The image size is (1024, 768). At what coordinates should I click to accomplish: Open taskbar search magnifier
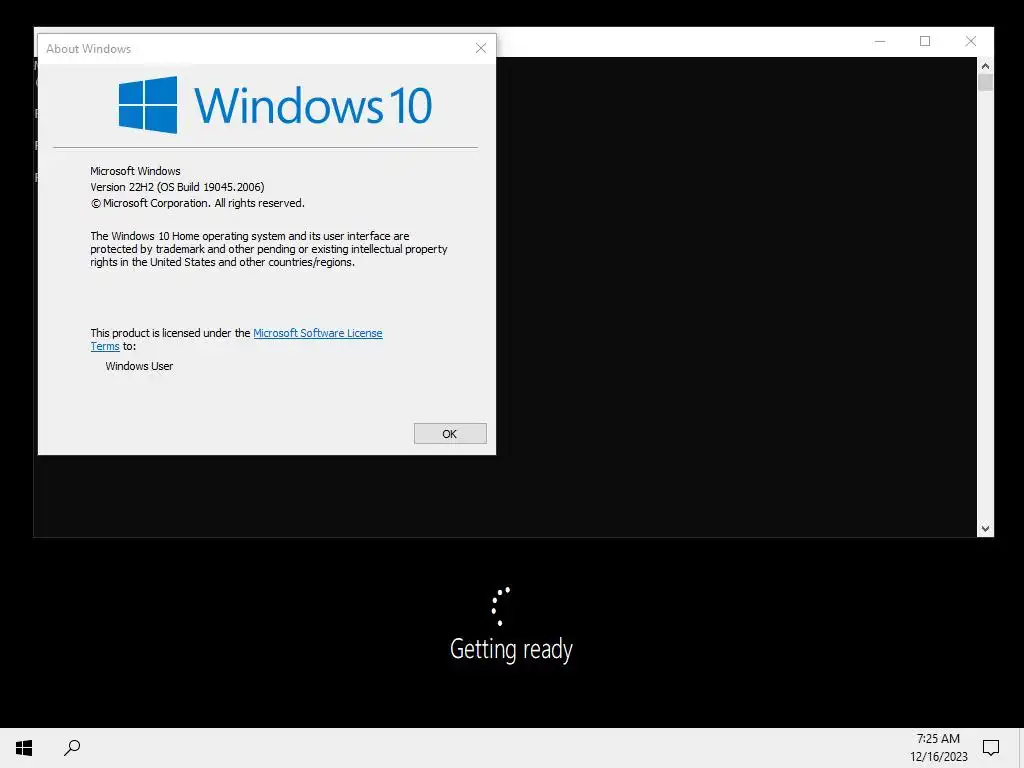tap(72, 748)
